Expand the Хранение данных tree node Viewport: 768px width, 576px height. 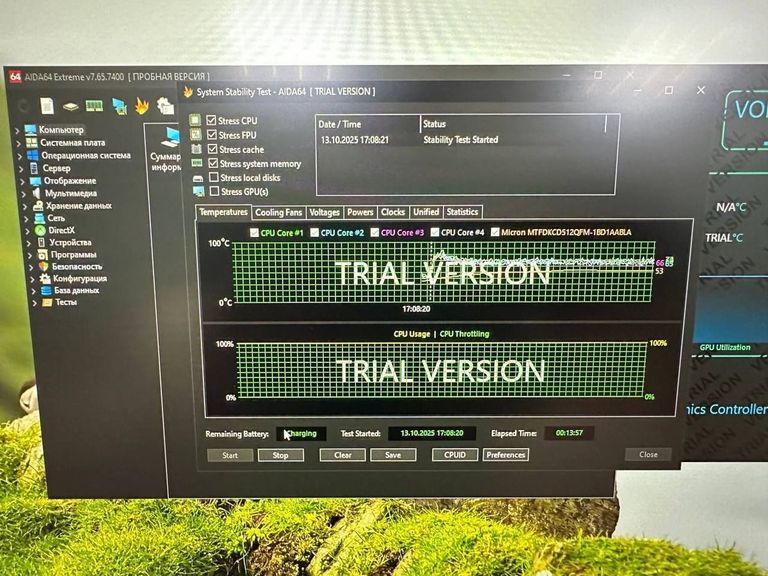click(x=25, y=206)
